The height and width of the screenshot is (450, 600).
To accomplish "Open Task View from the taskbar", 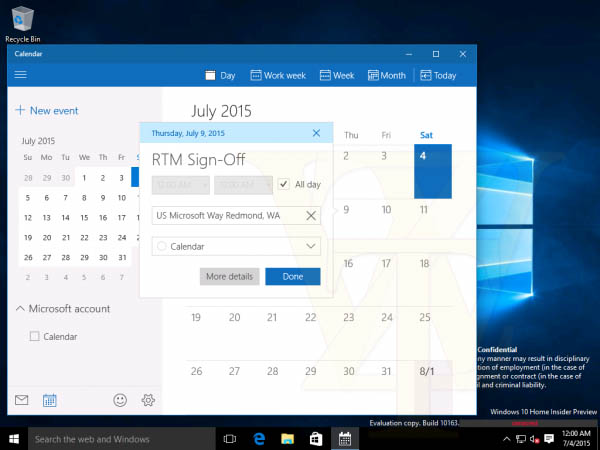I will 229,439.
